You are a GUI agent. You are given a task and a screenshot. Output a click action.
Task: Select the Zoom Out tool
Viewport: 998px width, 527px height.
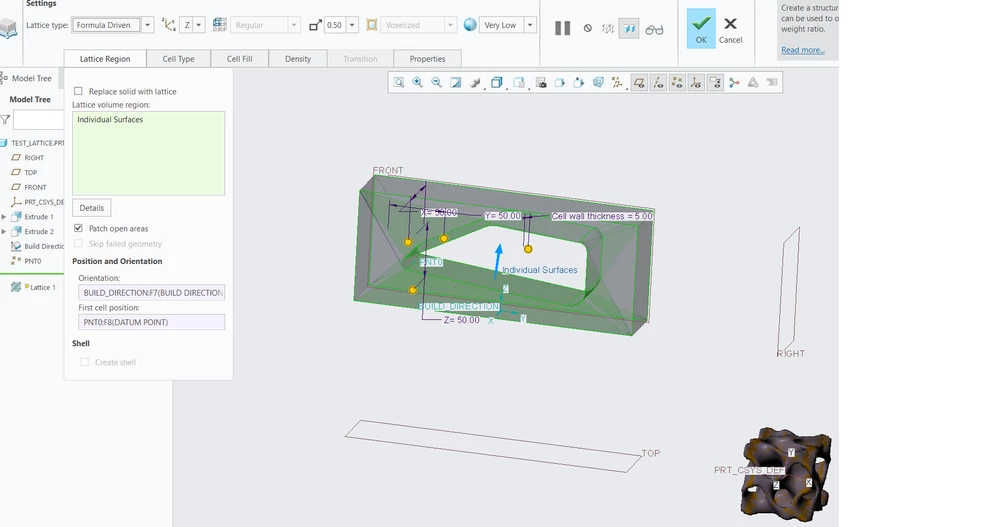[437, 83]
